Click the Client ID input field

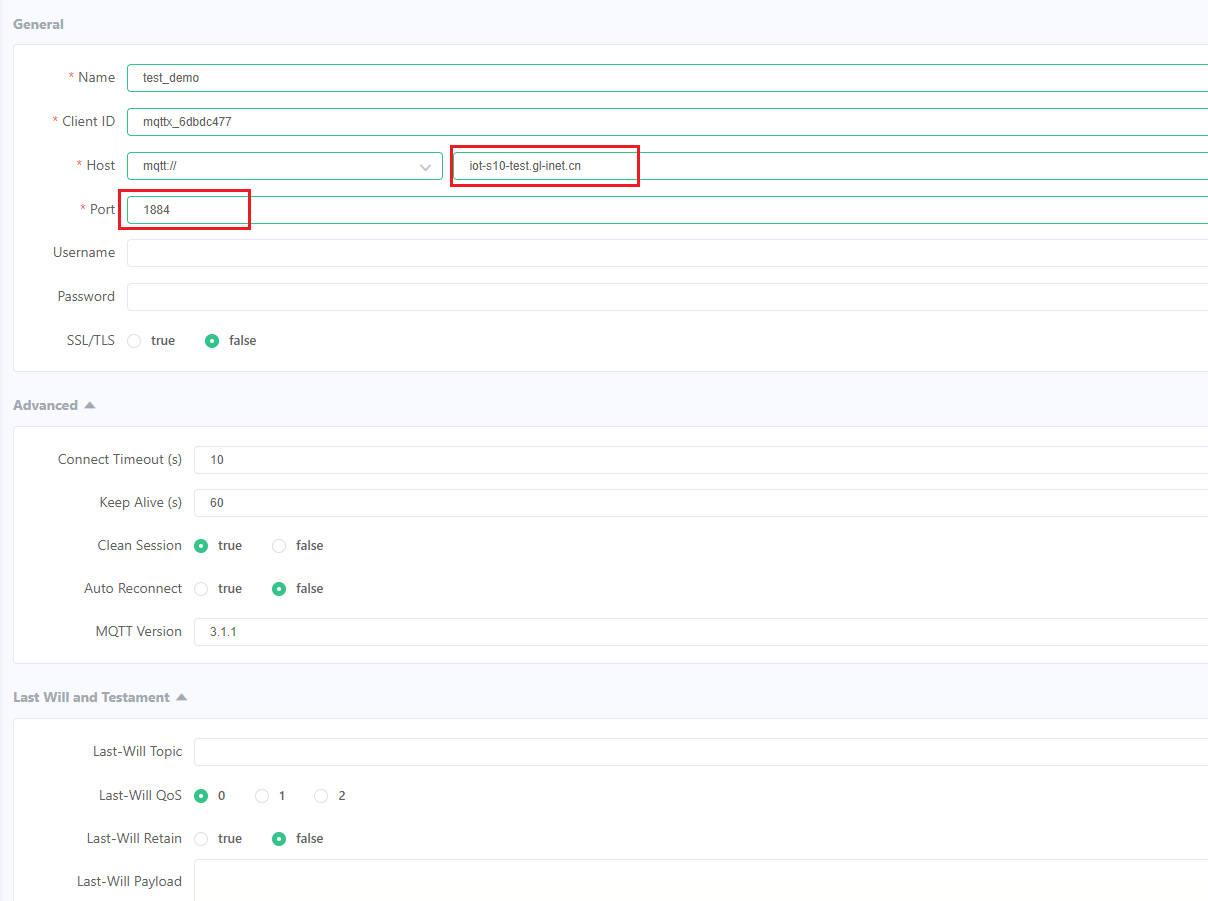click(x=667, y=122)
